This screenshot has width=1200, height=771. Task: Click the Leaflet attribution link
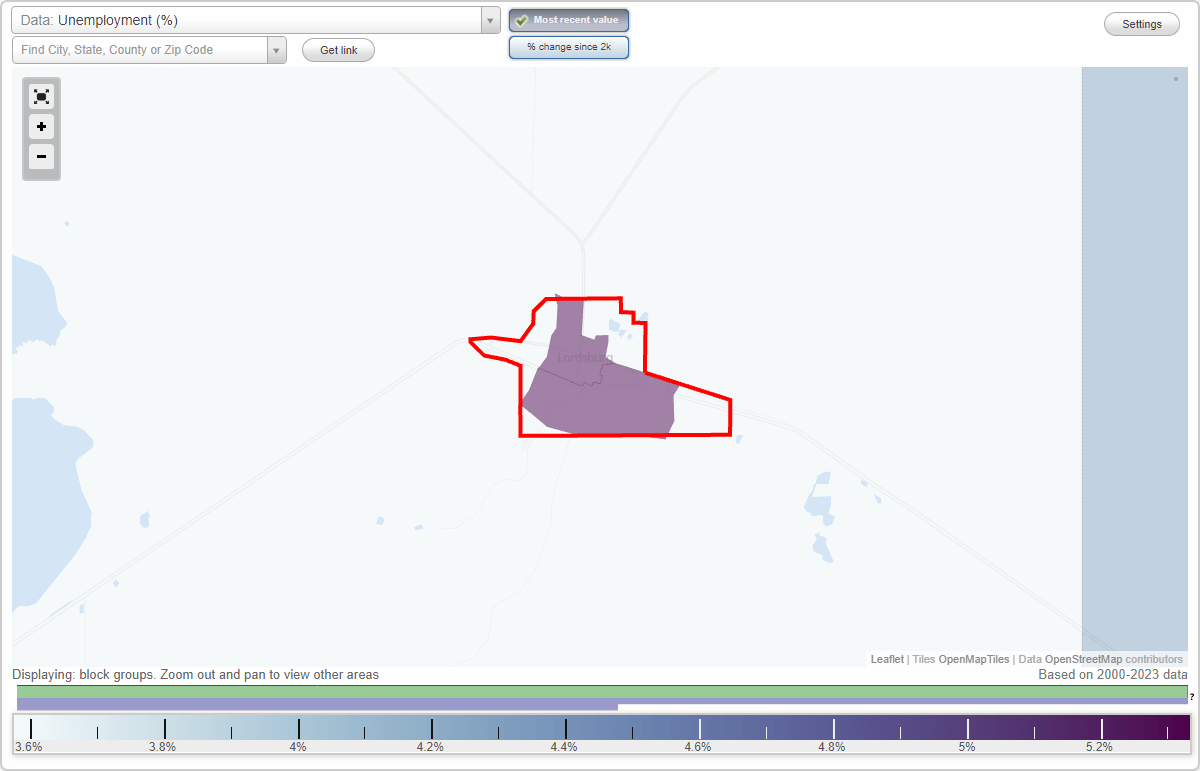[887, 659]
